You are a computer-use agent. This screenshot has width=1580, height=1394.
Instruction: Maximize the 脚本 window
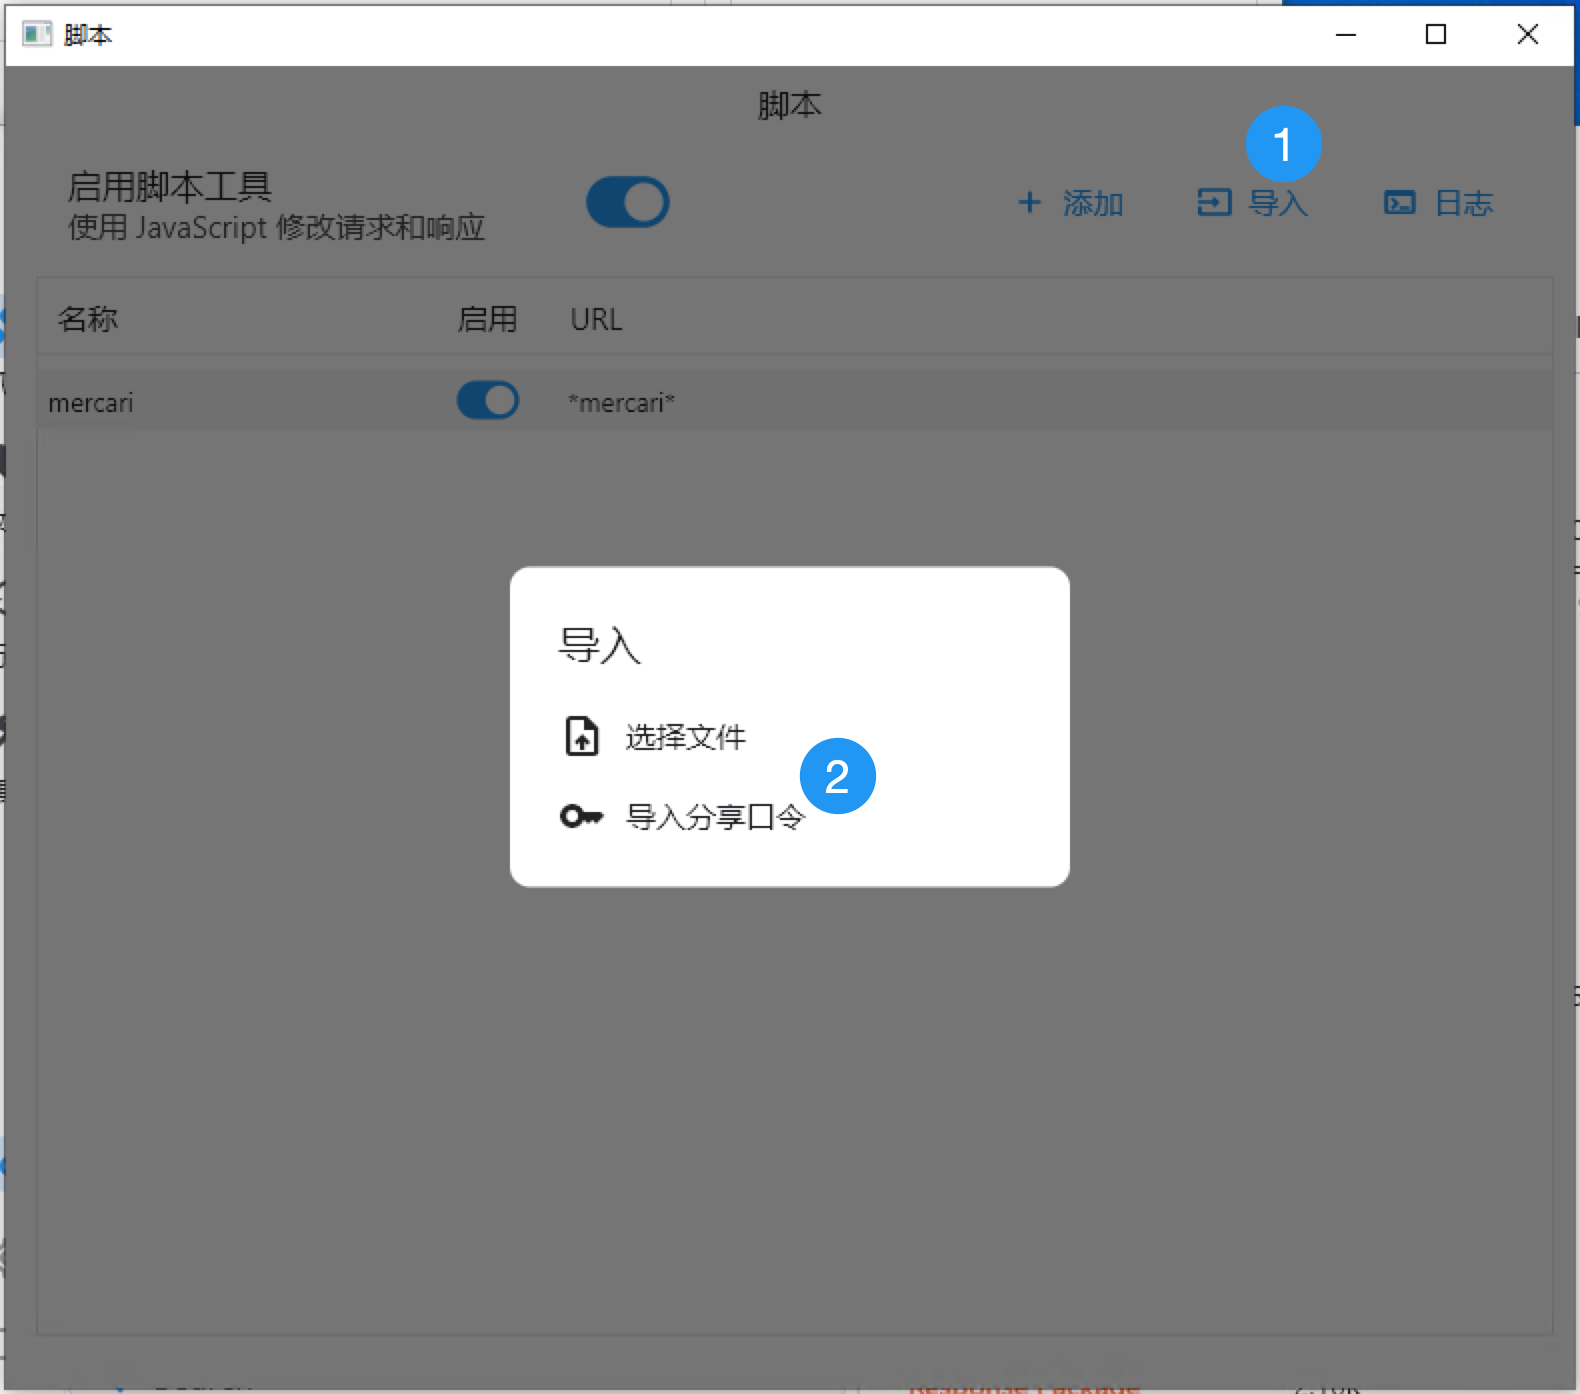pos(1436,35)
